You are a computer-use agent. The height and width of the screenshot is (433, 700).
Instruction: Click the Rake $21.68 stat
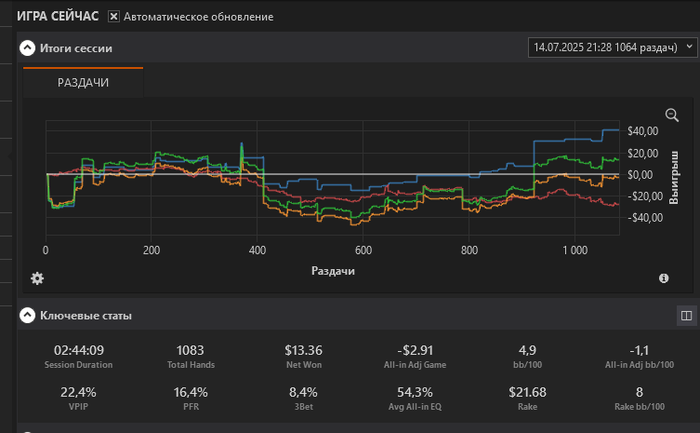[x=529, y=391]
